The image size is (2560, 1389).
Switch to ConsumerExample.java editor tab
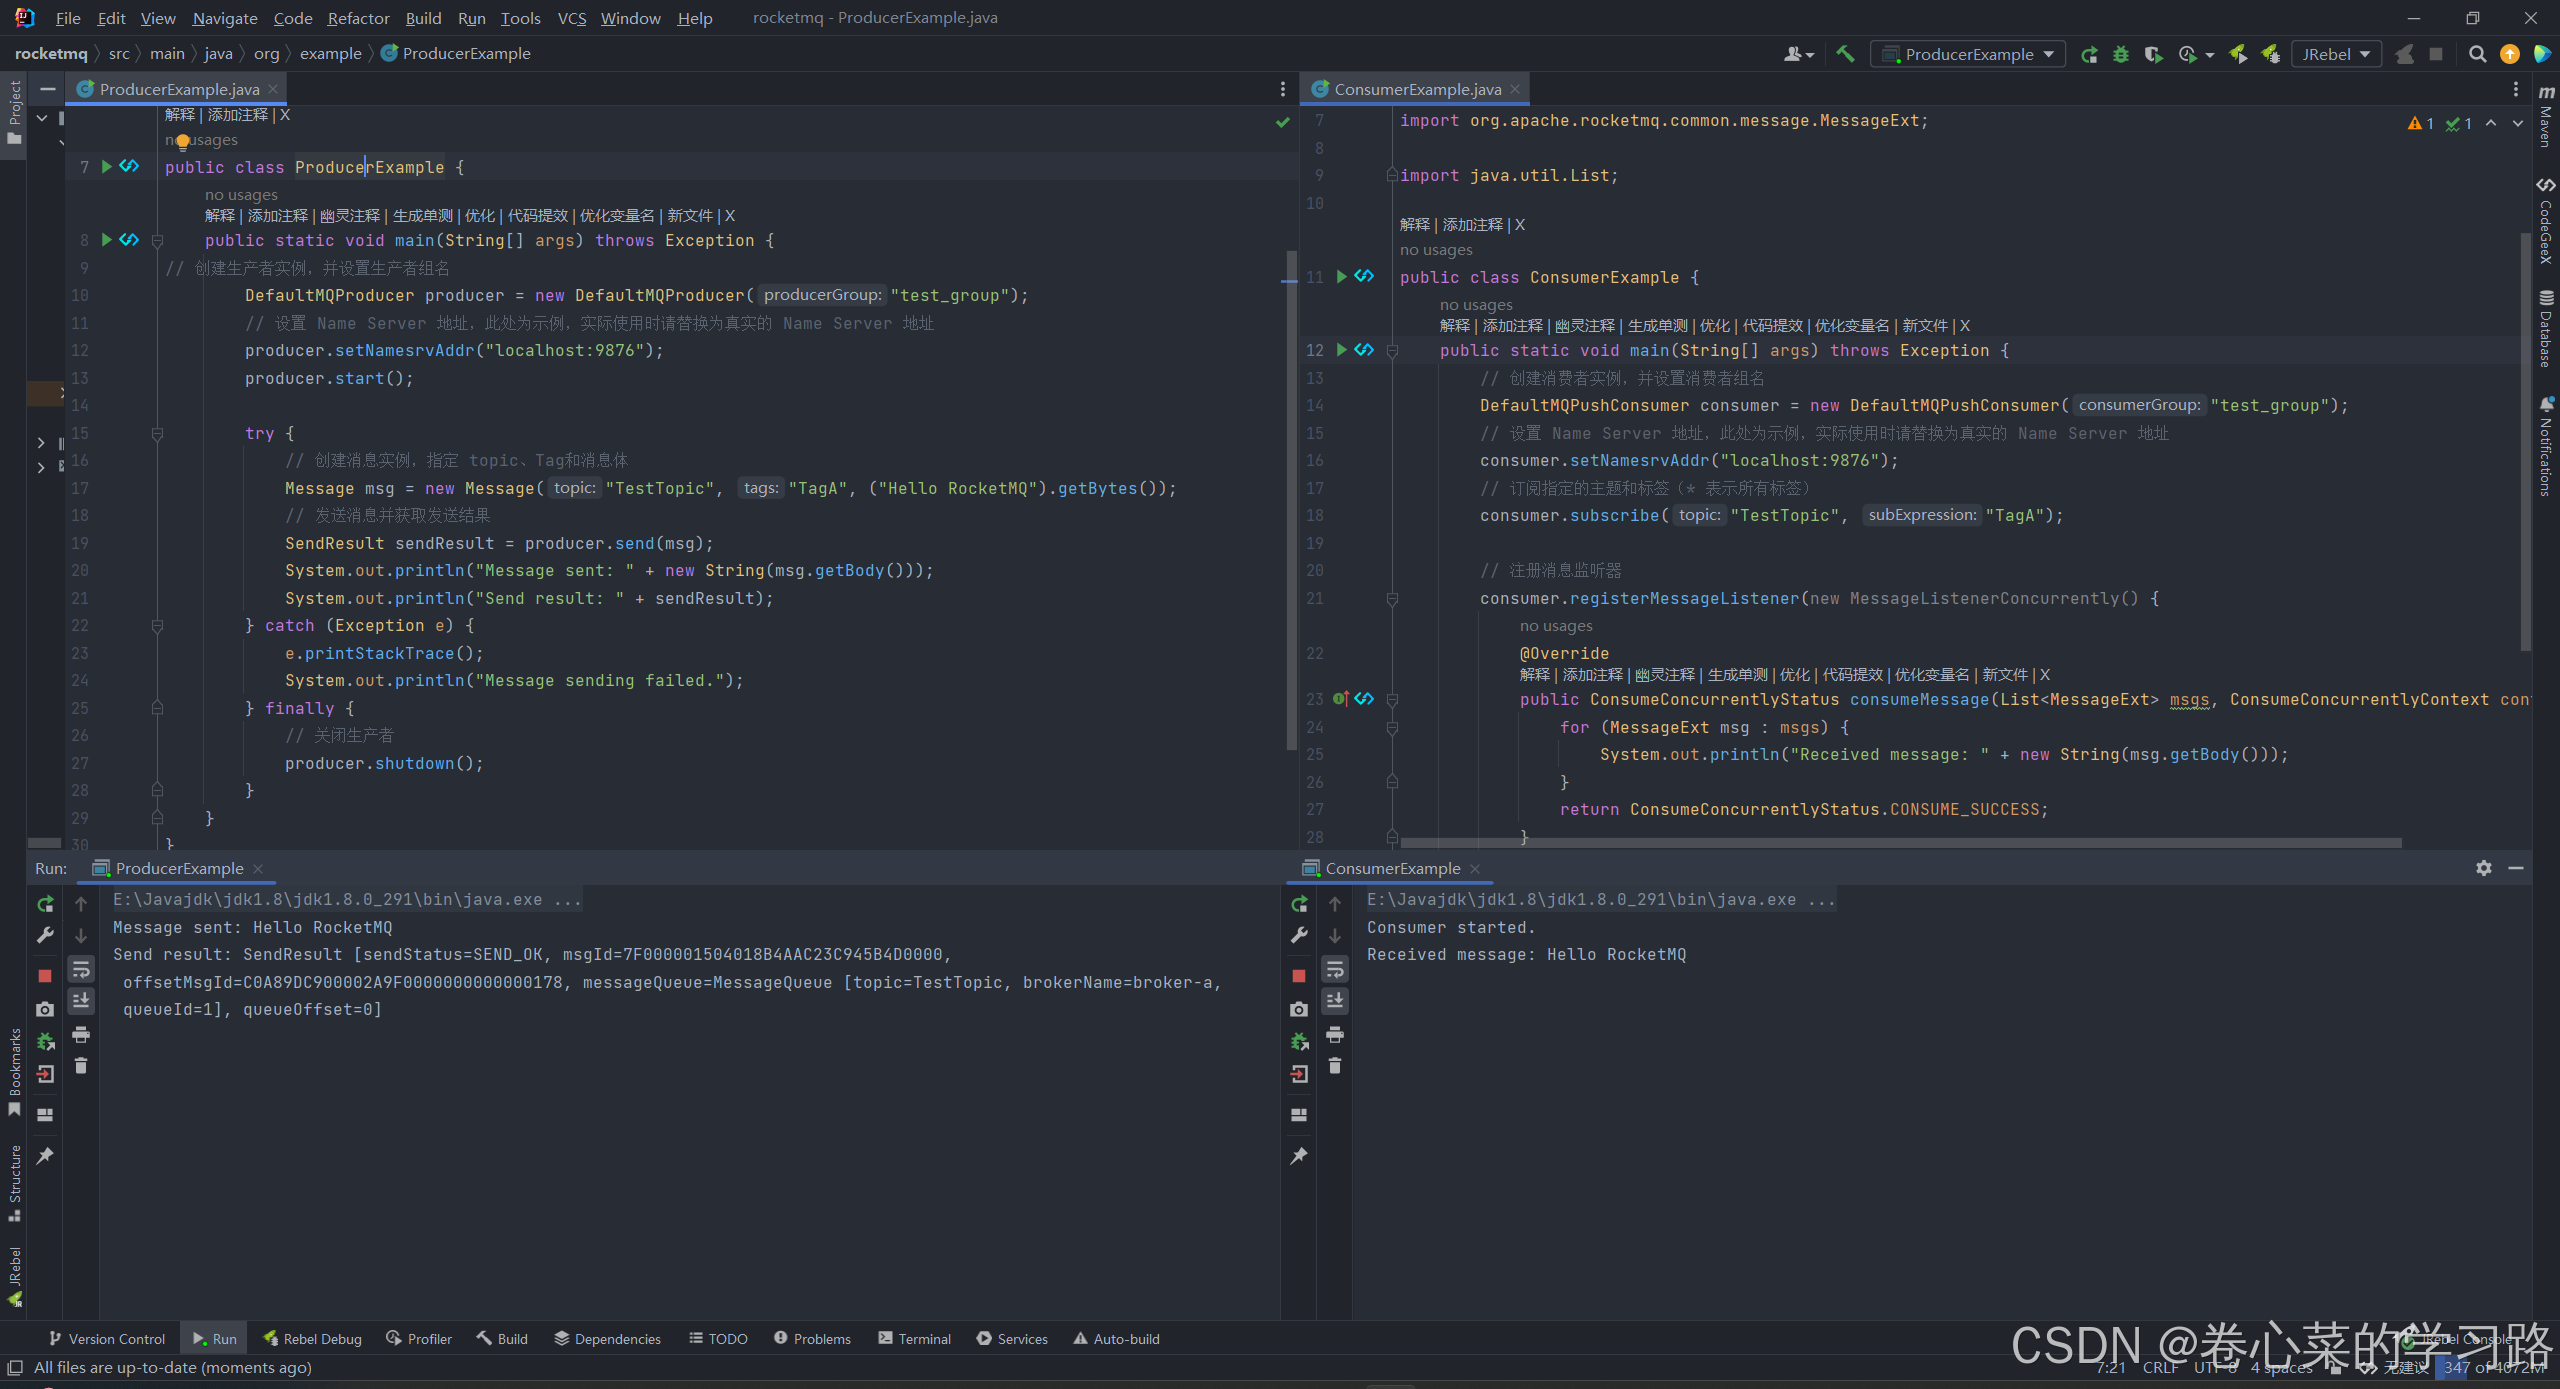1417,89
